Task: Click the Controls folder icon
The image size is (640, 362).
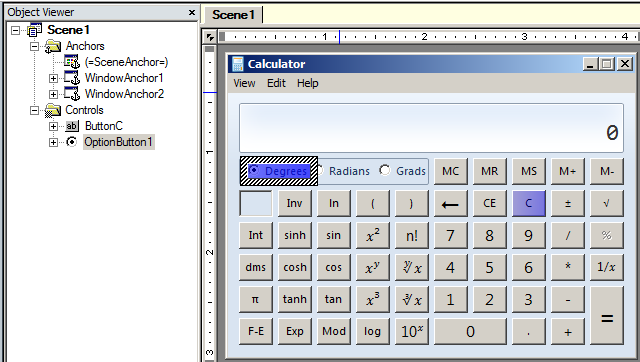Action: [x=53, y=110]
